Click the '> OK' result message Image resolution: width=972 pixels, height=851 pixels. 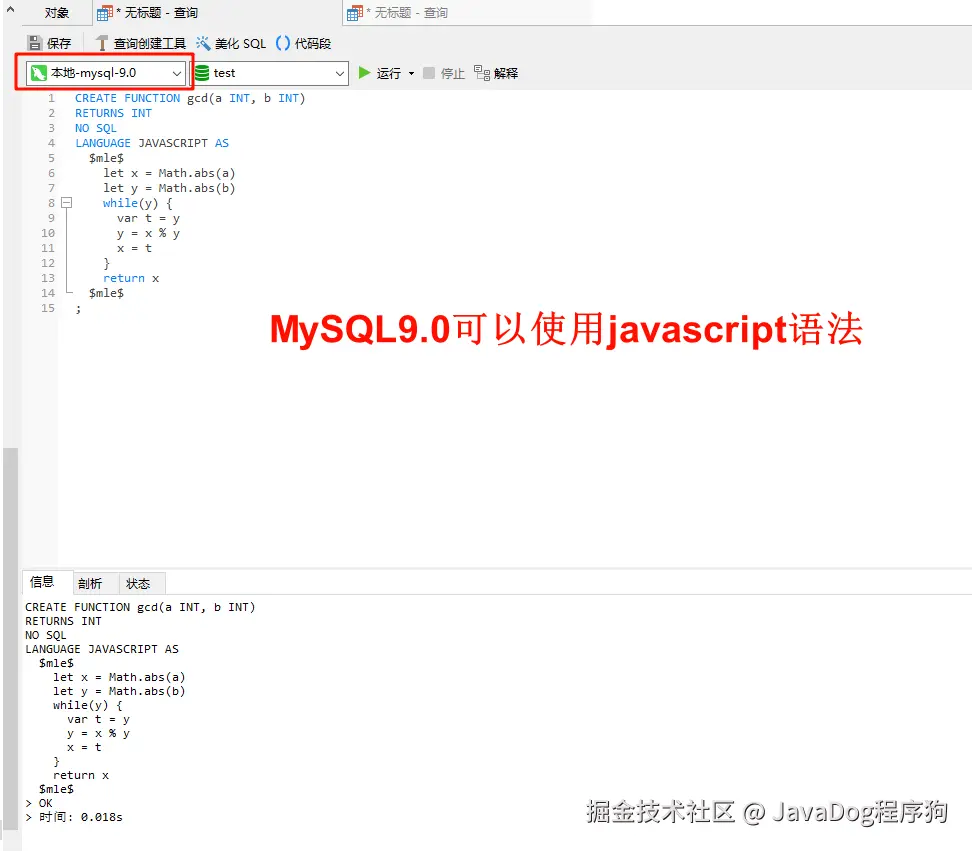pyautogui.click(x=39, y=803)
